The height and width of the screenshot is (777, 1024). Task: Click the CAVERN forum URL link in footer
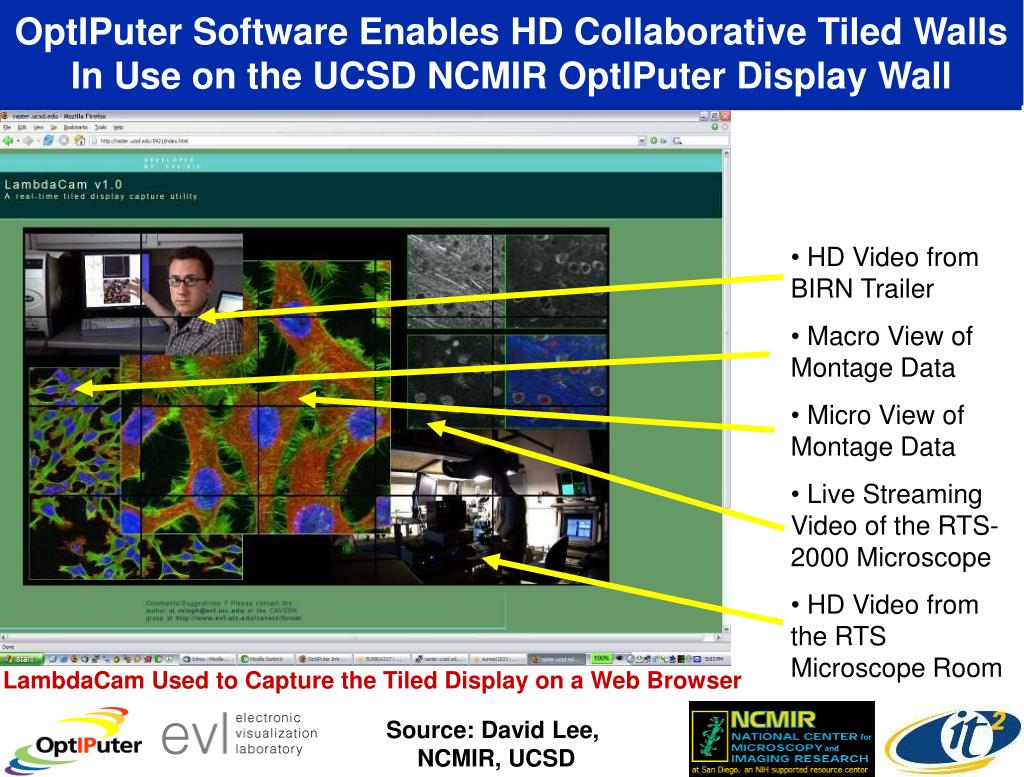point(238,618)
